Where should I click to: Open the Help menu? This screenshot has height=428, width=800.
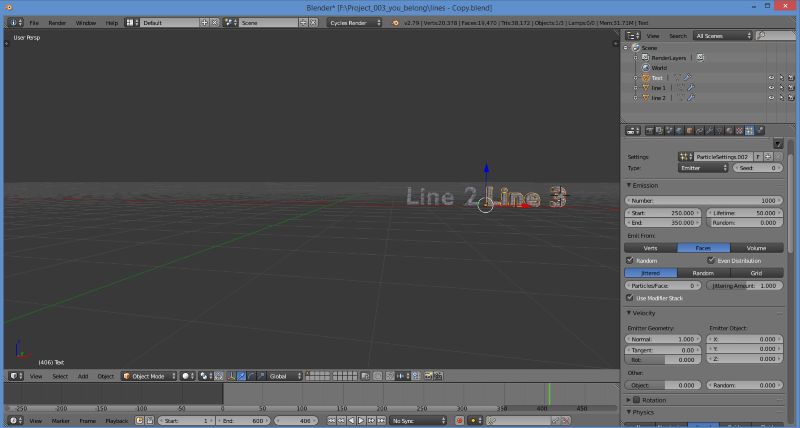[x=111, y=23]
